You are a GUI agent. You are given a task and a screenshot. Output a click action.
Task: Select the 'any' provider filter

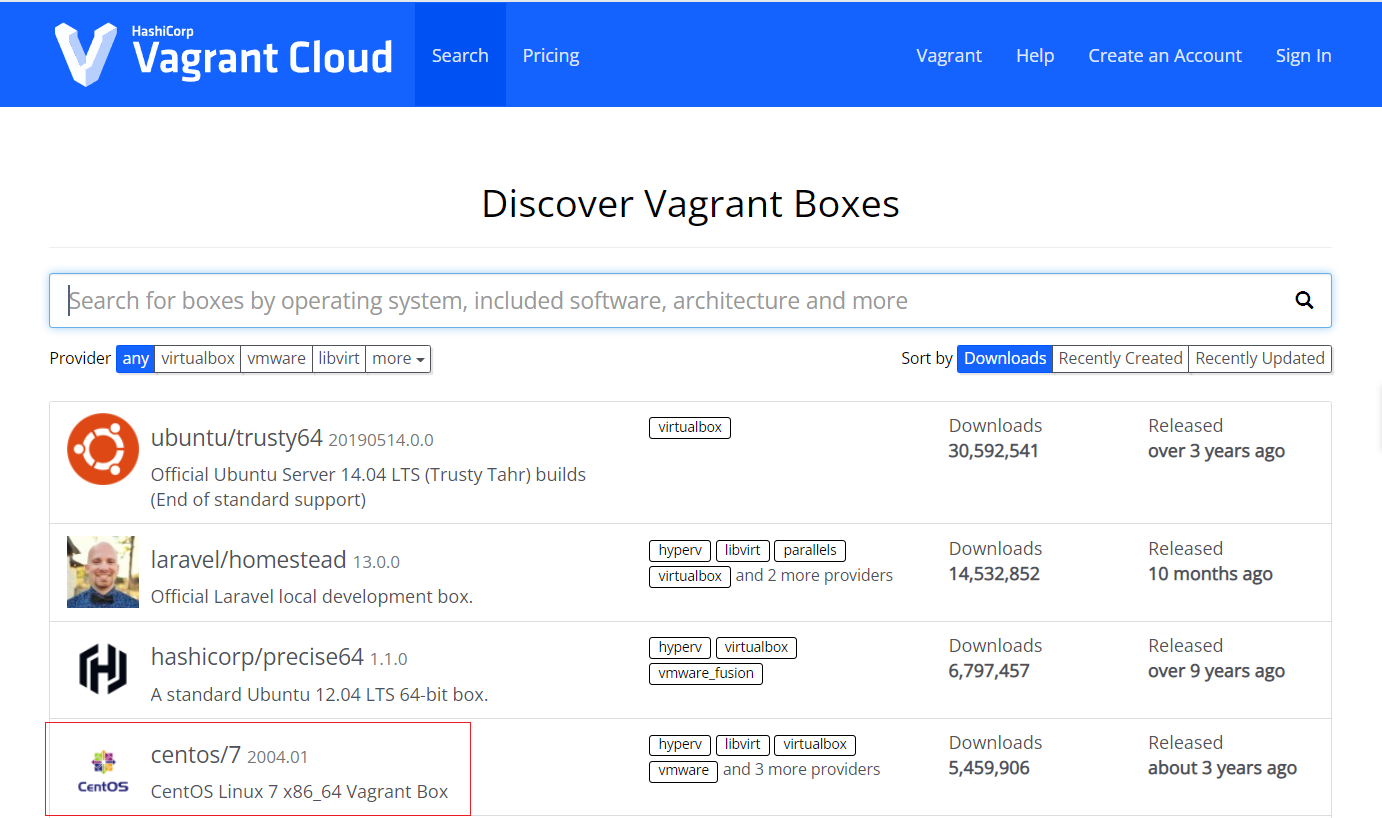[x=136, y=358]
